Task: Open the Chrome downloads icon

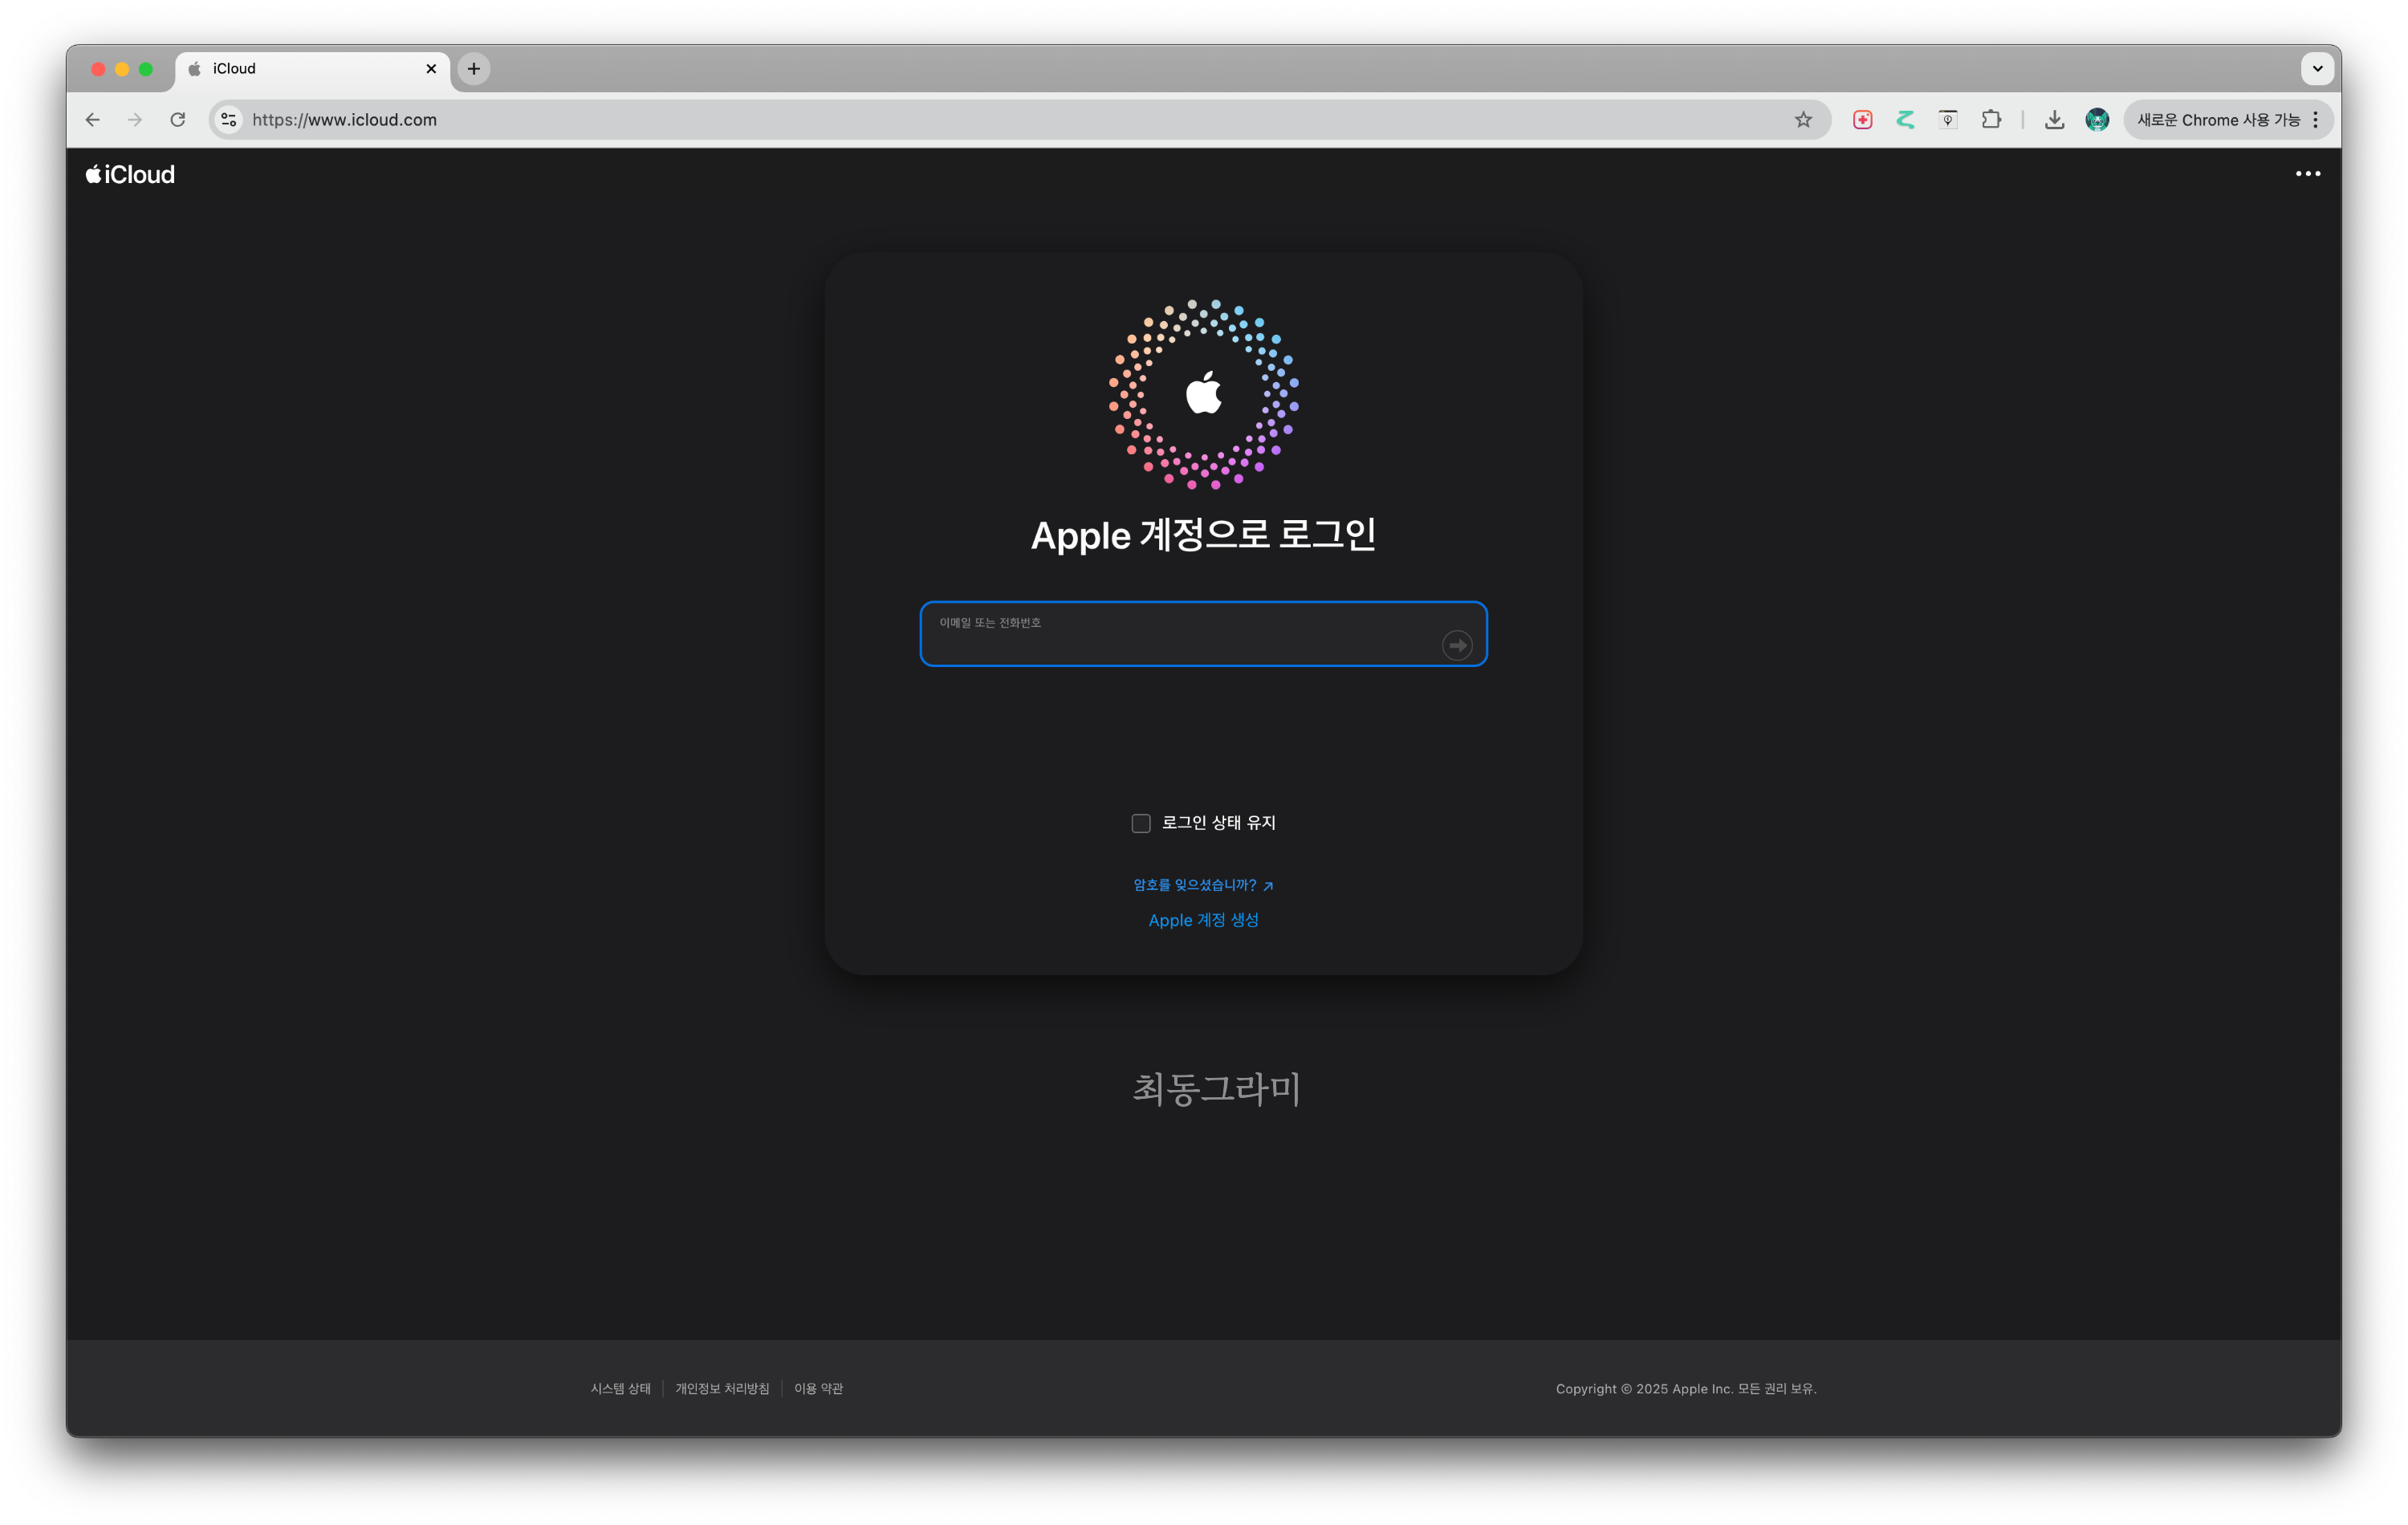Action: (2054, 120)
